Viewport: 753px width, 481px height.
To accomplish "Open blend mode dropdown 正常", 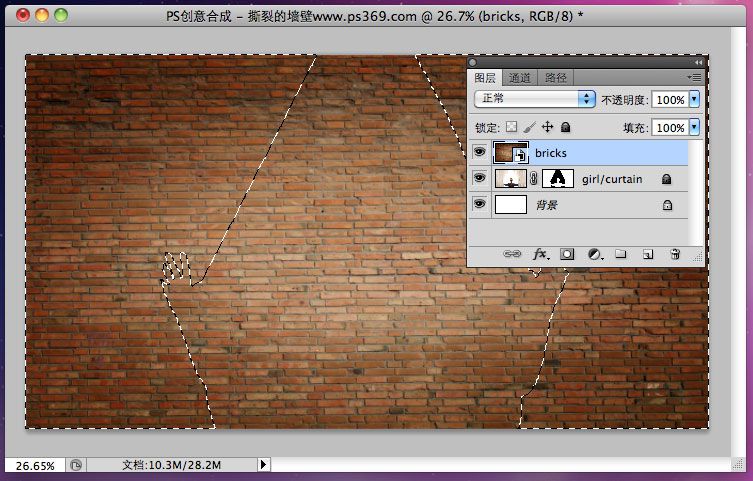I will coord(534,99).
